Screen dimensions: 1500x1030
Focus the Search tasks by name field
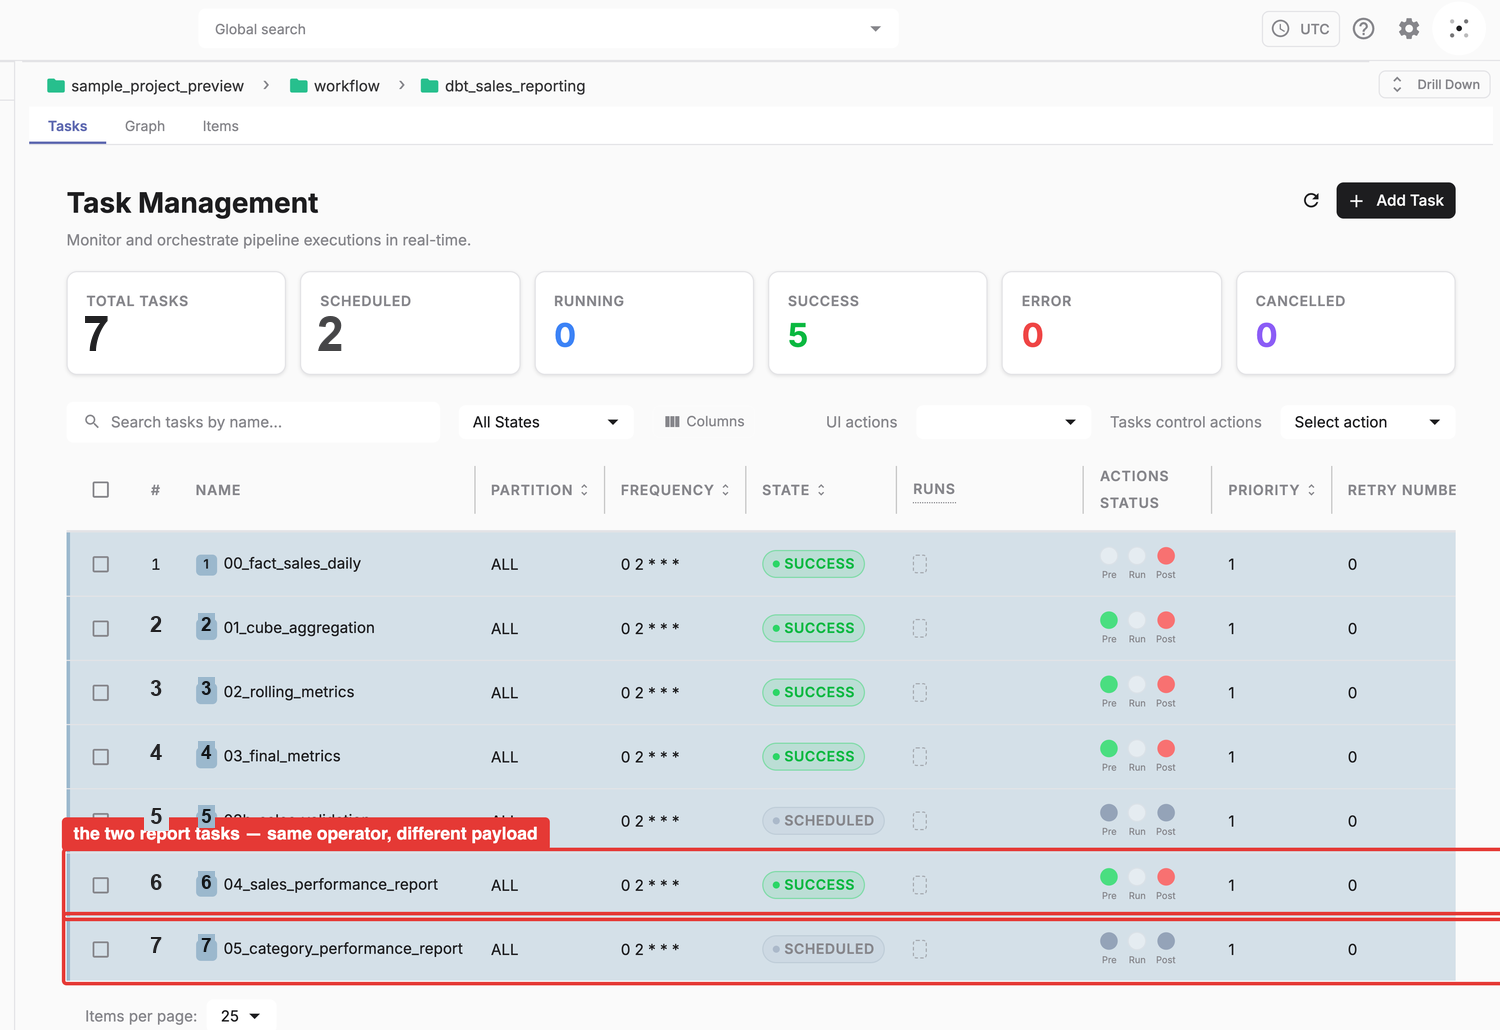pyautogui.click(x=253, y=422)
